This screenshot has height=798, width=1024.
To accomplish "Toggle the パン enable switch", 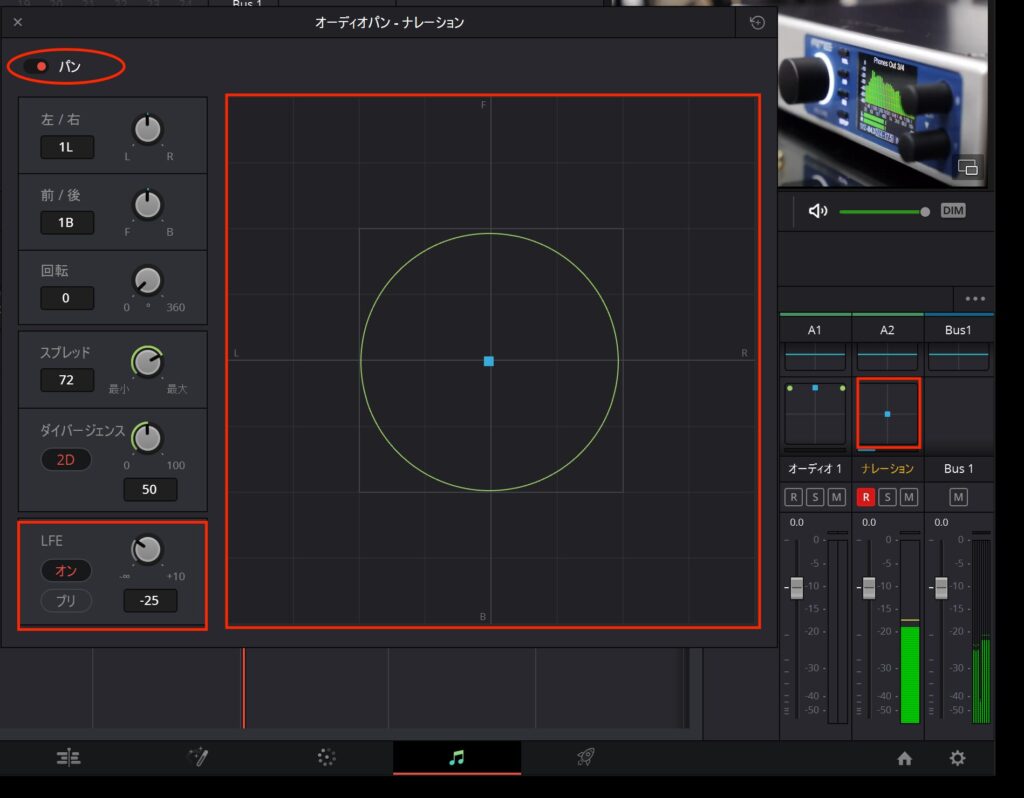I will (41, 67).
